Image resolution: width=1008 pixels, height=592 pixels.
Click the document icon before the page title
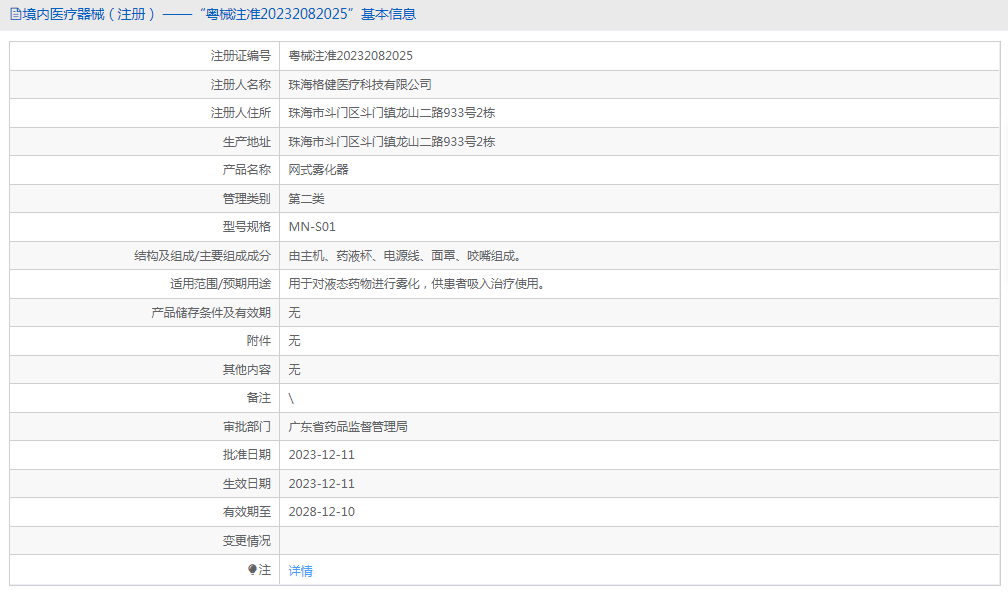(15, 14)
